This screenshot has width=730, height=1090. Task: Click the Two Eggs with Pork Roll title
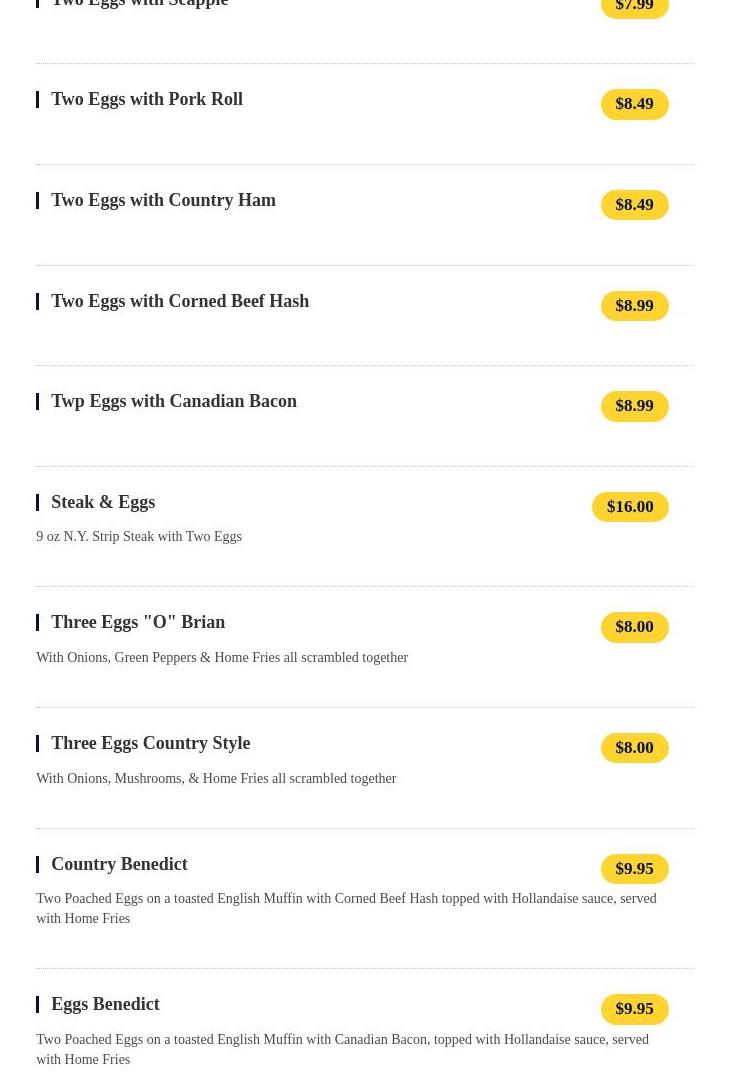[147, 100]
